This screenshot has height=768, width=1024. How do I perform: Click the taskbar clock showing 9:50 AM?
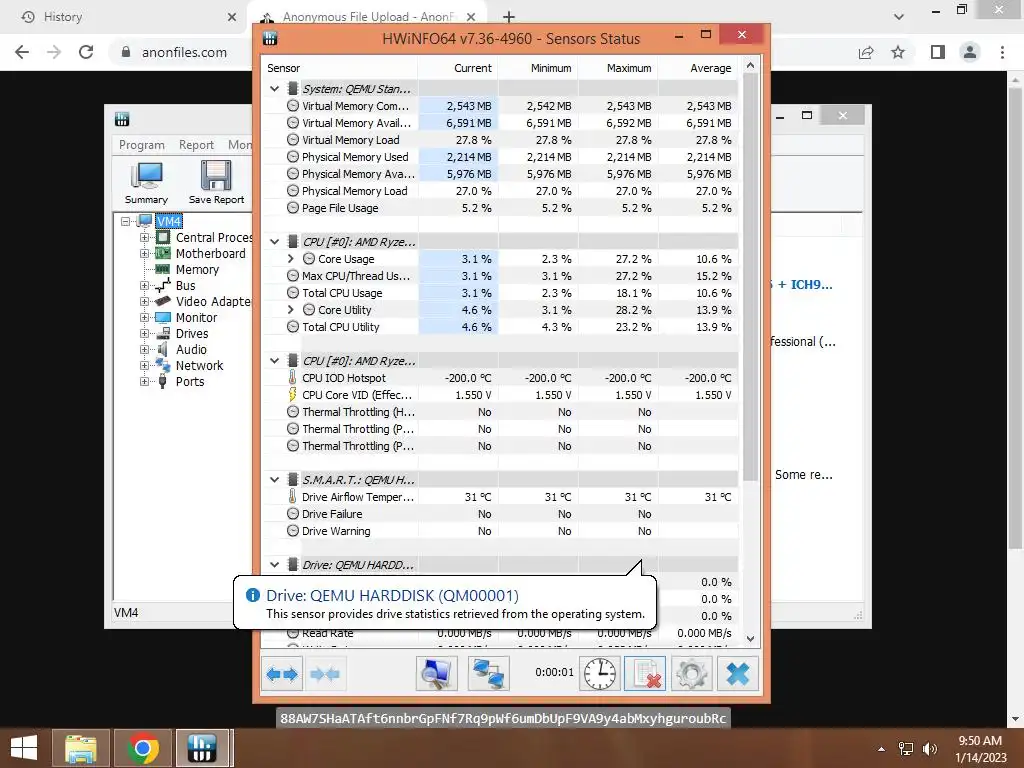[980, 749]
